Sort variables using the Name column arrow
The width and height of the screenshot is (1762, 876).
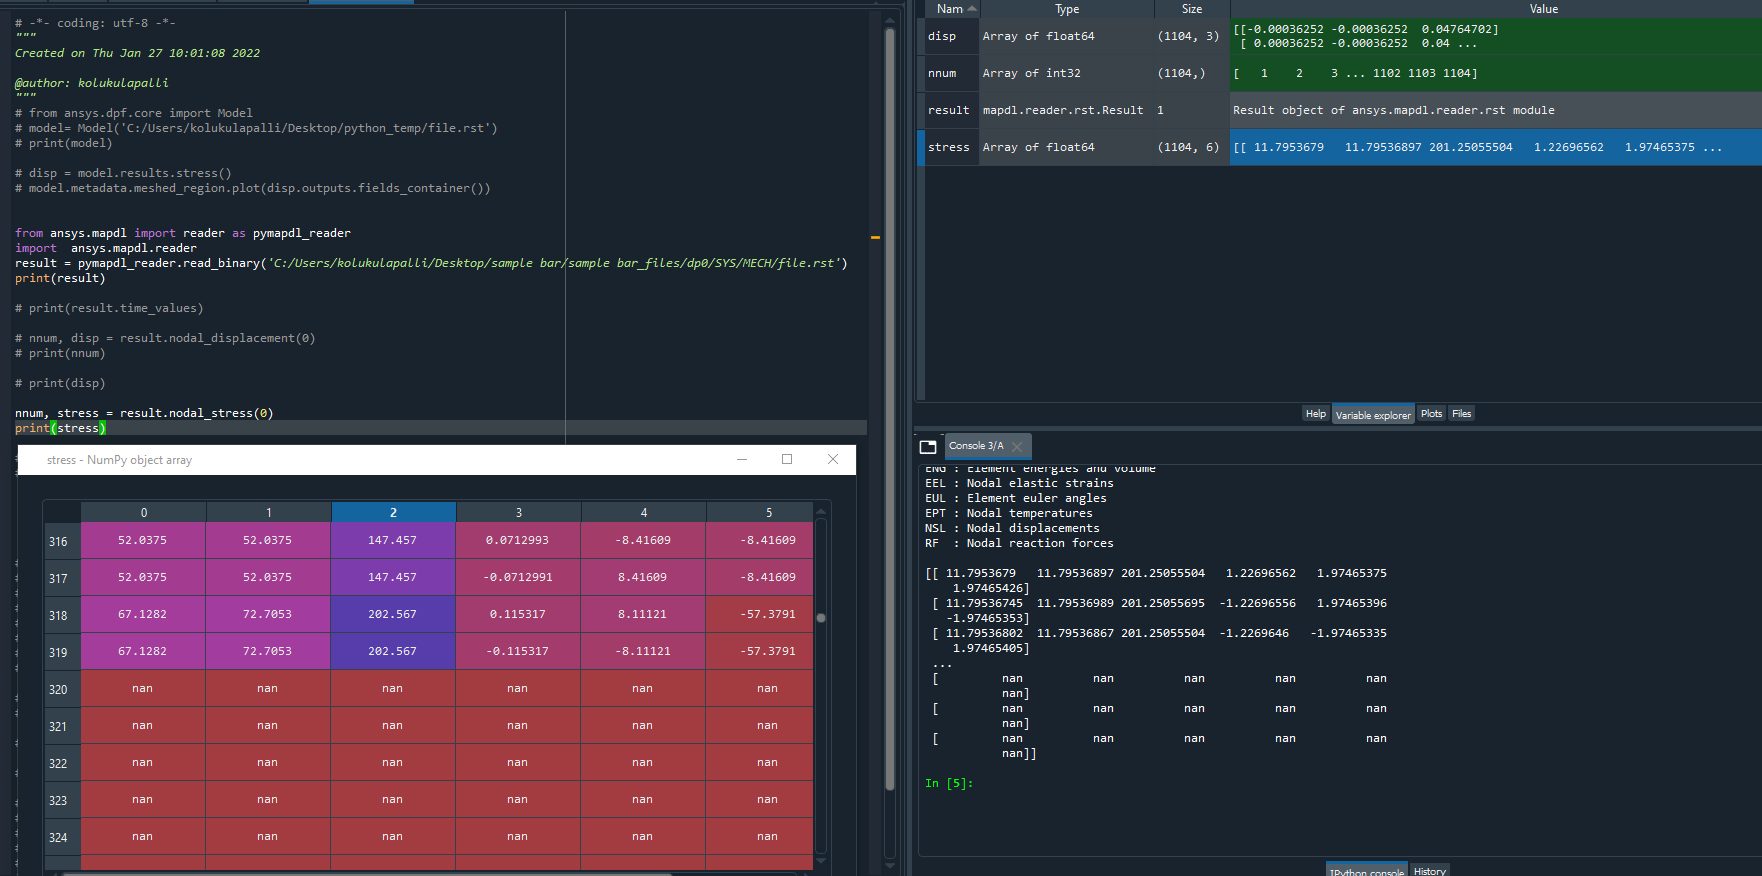click(972, 9)
